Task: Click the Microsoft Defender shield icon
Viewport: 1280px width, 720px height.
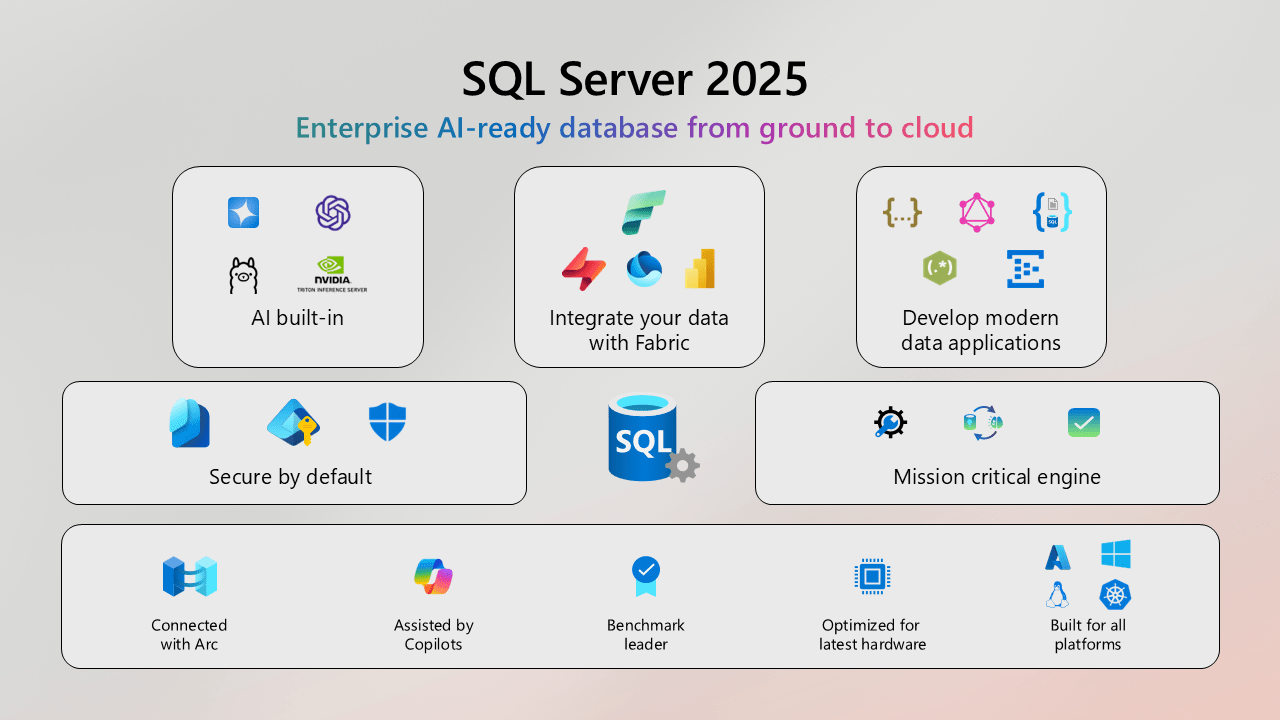Action: 387,423
